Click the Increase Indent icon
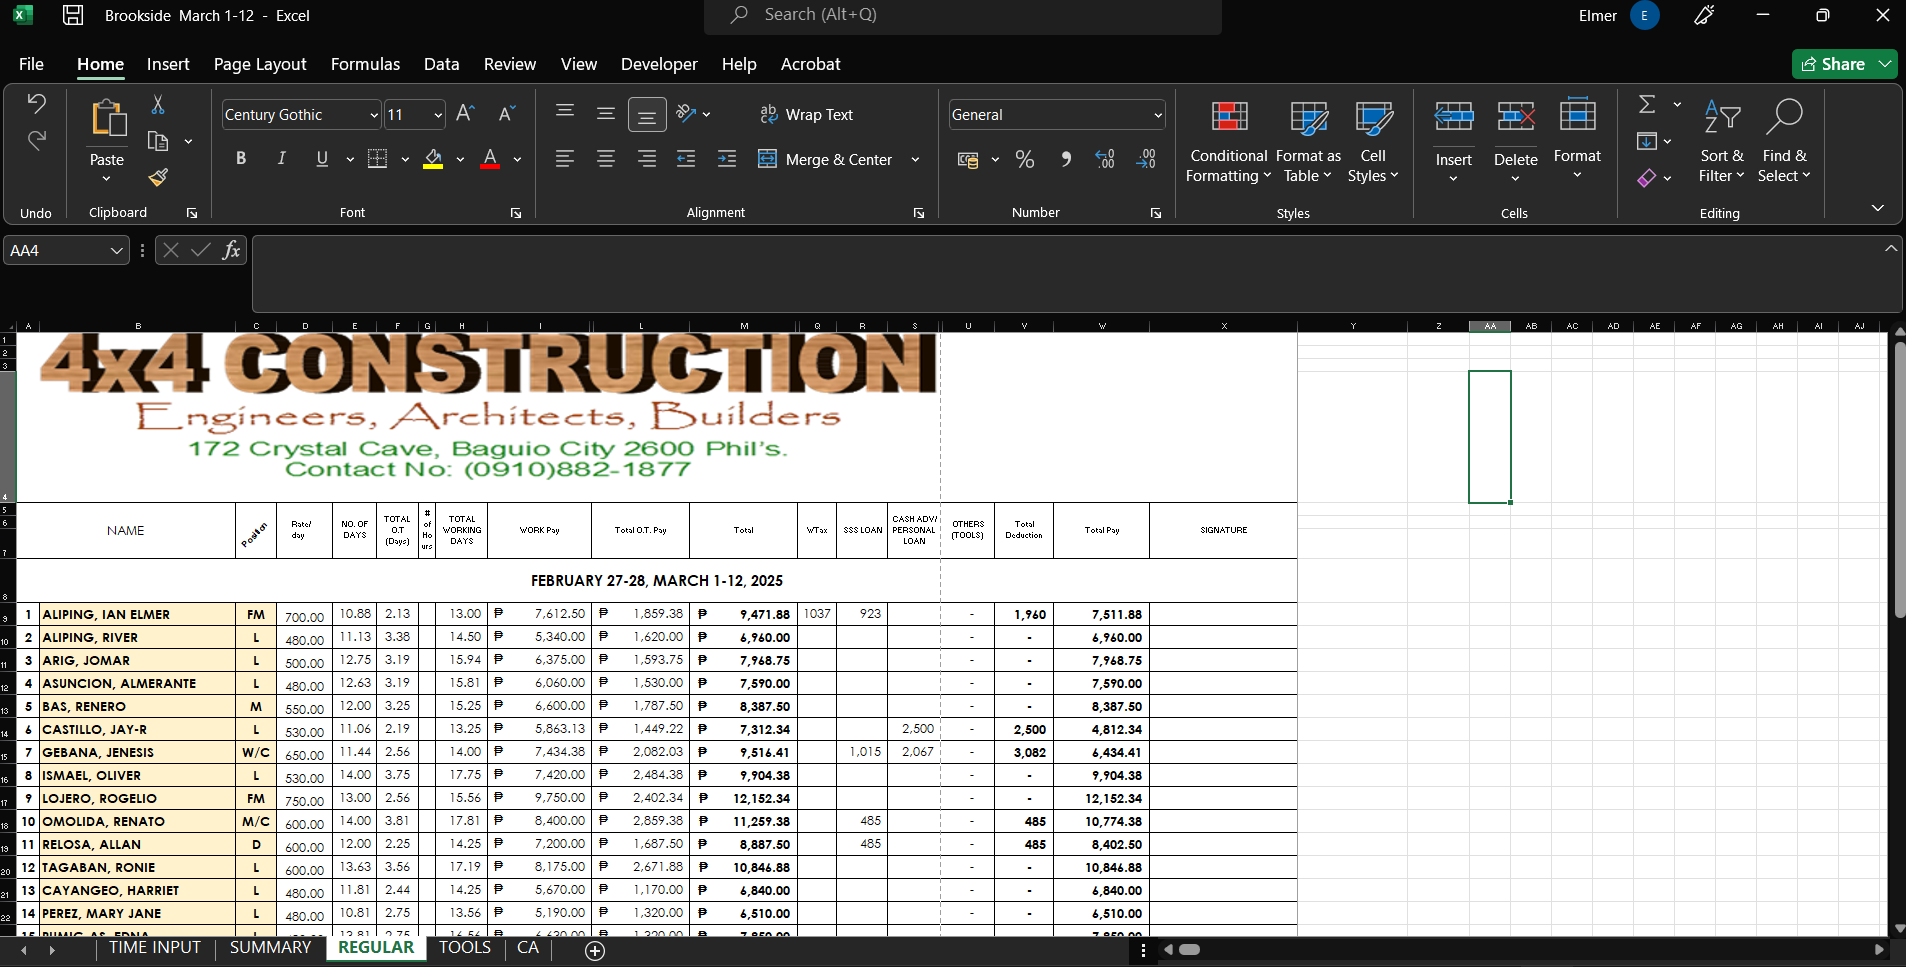Screen dimensions: 1906x967 727,159
